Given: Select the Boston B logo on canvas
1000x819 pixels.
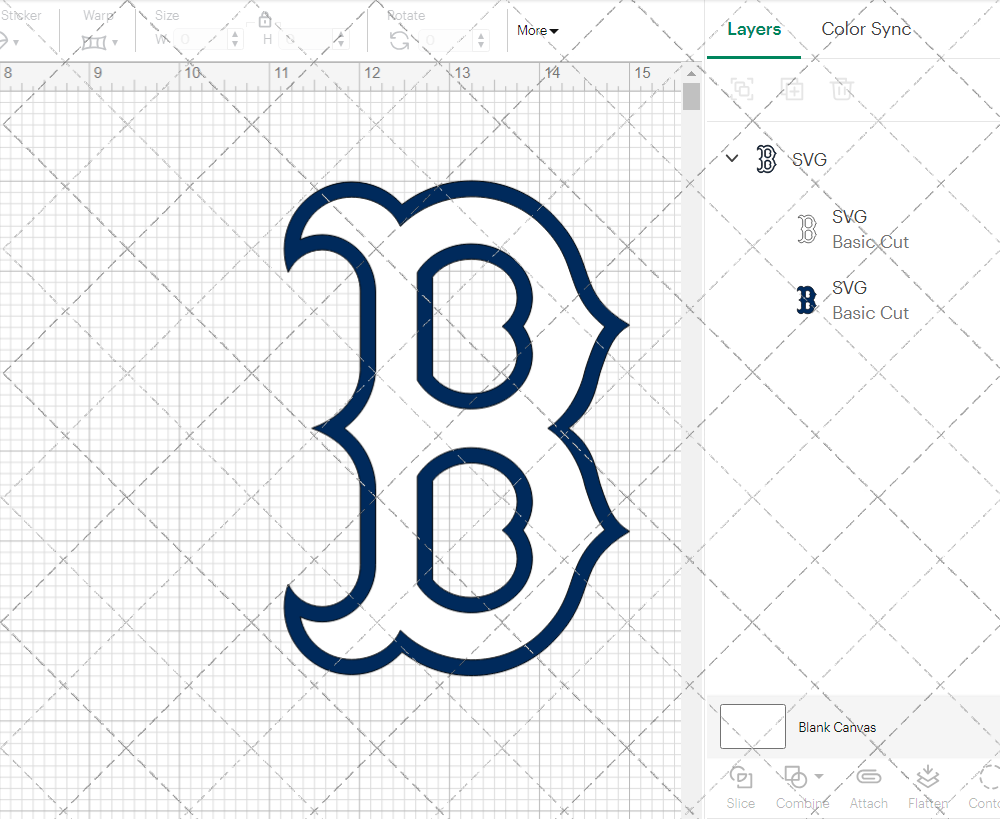Looking at the screenshot, I should pyautogui.click(x=456, y=428).
